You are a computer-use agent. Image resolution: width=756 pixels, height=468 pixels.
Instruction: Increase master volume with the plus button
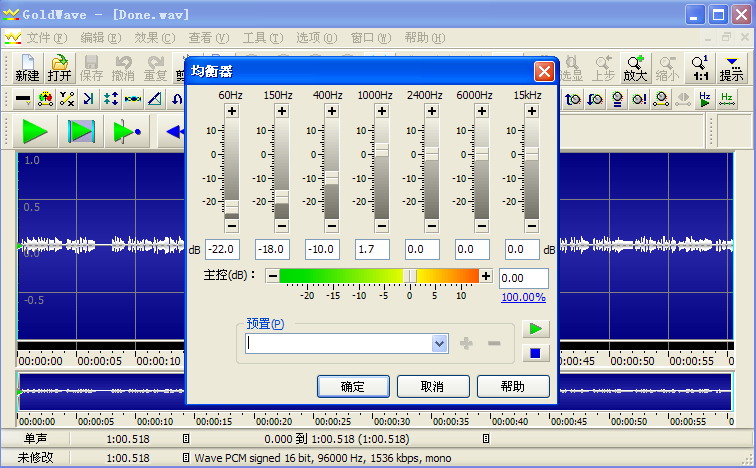pos(486,276)
